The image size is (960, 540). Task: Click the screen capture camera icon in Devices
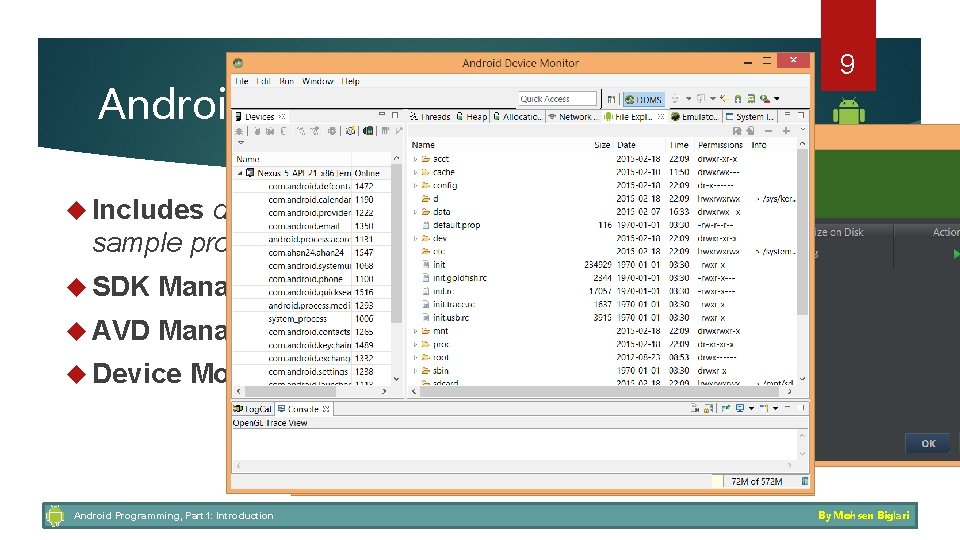coord(368,131)
